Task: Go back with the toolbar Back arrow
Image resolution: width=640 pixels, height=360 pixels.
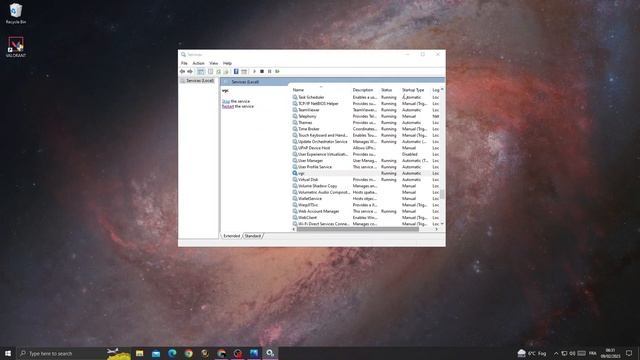Action: click(x=182, y=71)
